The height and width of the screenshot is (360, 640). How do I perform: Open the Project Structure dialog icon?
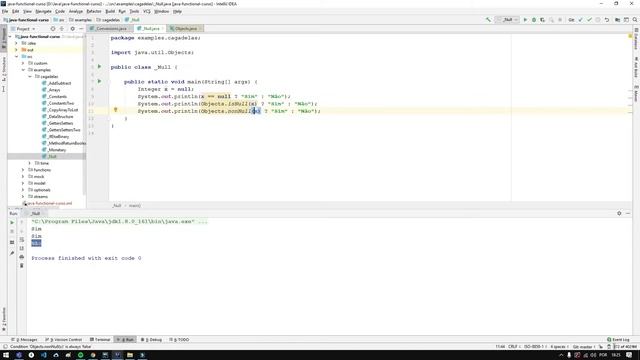(618, 20)
